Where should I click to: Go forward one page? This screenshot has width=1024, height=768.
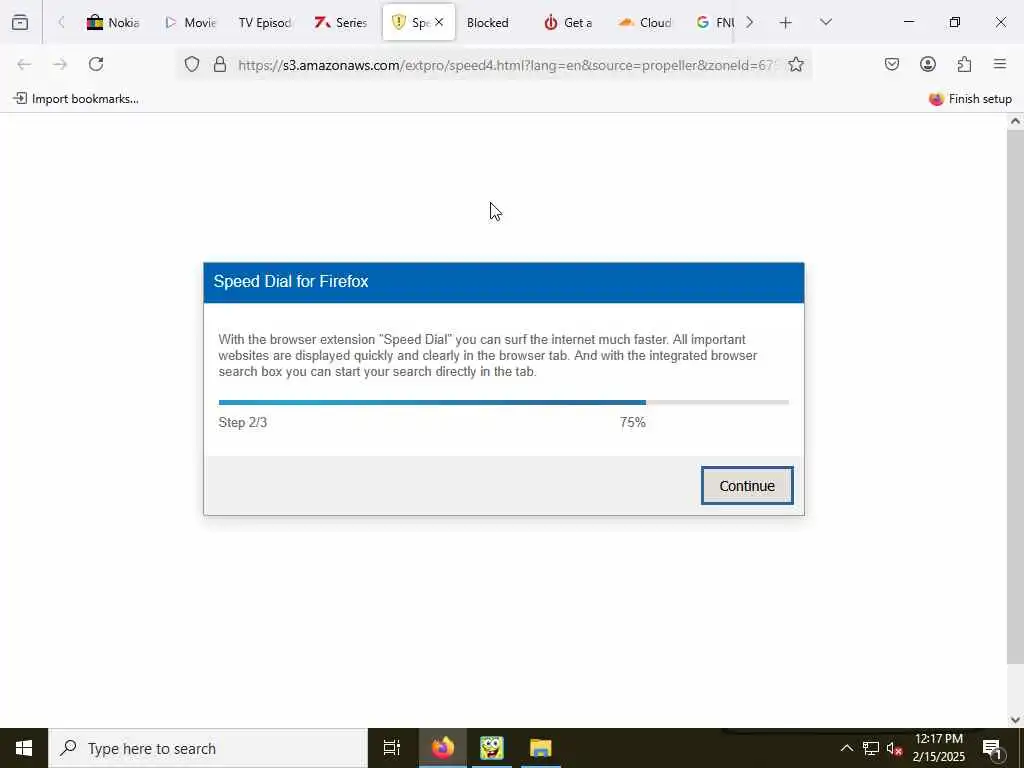(60, 64)
